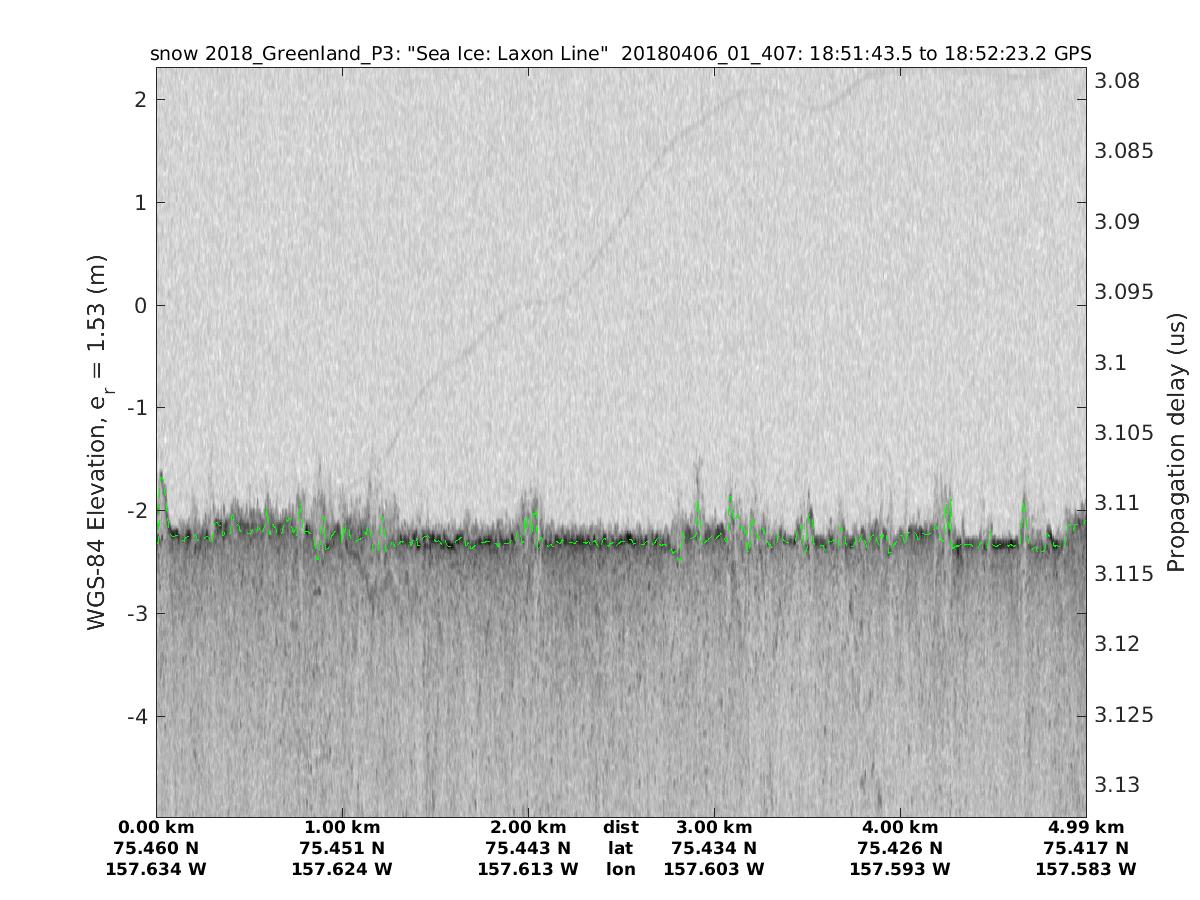
Task: Click the 3.00 km x-axis tick label
Action: click(714, 827)
